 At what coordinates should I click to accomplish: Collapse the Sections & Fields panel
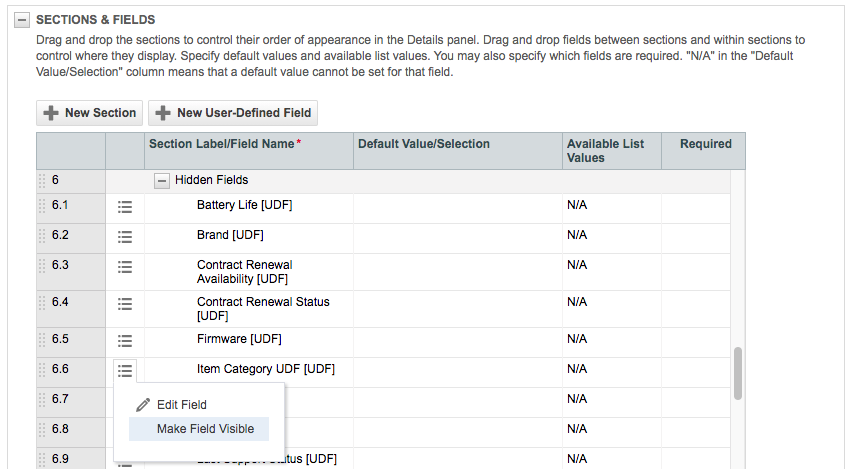[x=22, y=20]
